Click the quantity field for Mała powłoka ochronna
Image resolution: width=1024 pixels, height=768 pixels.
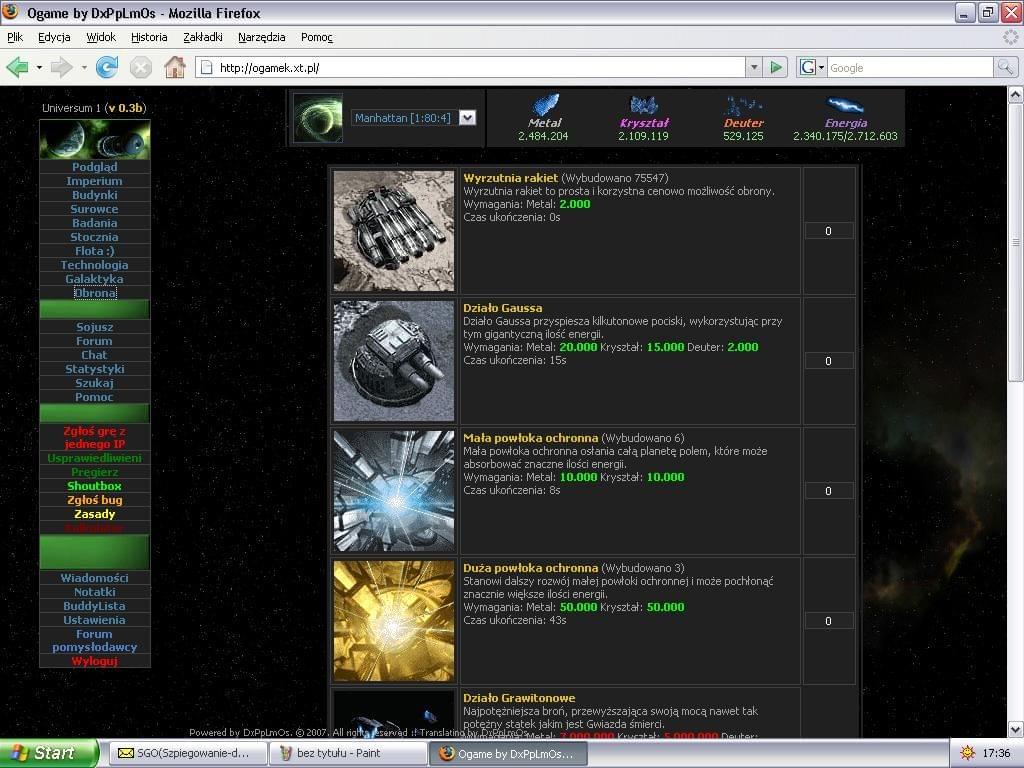(829, 490)
